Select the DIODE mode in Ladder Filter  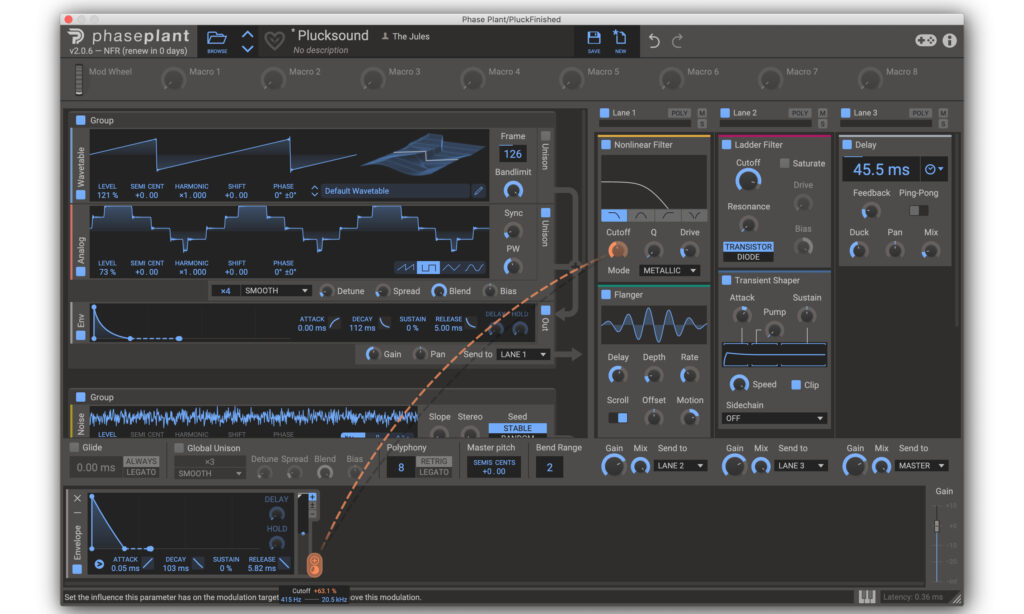click(748, 257)
